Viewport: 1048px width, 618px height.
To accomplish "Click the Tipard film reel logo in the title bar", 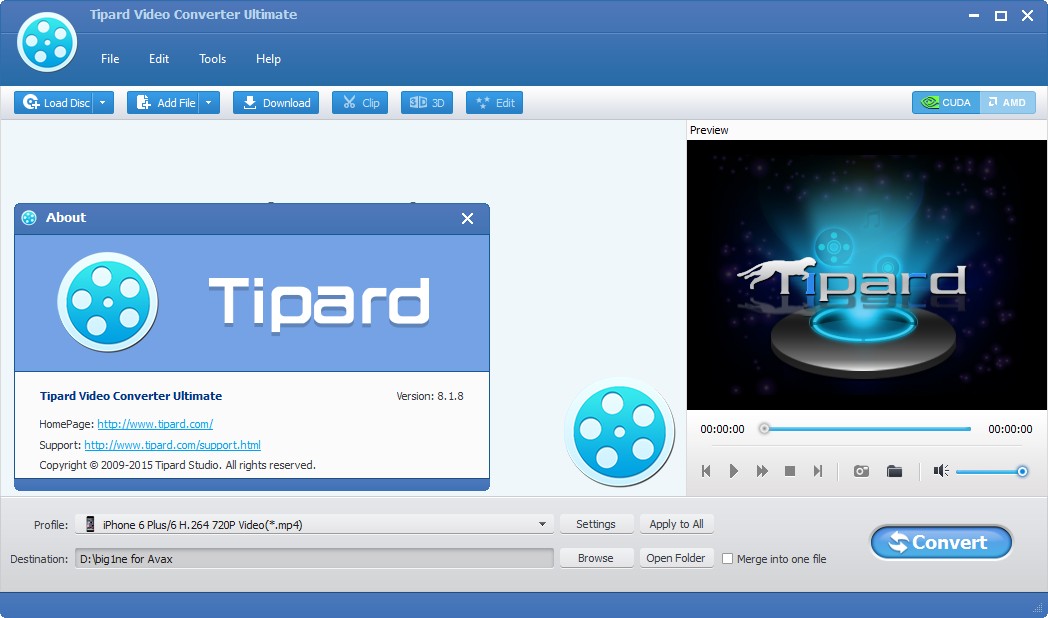I will point(47,41).
